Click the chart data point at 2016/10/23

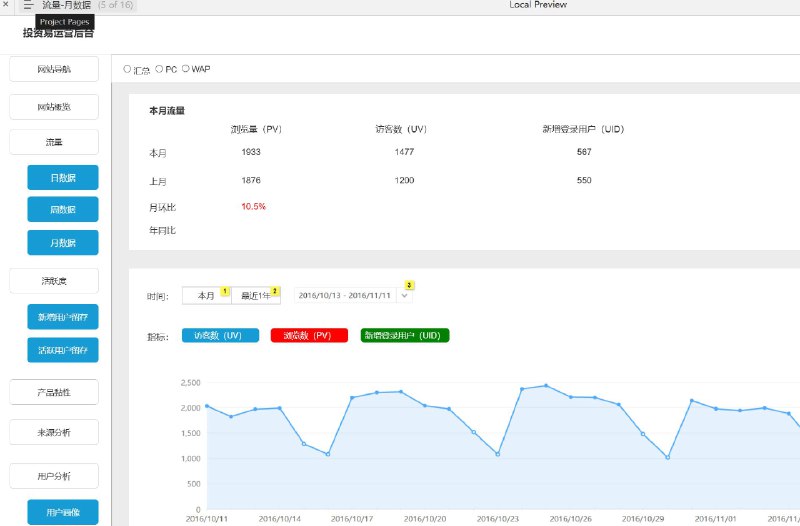coord(497,454)
